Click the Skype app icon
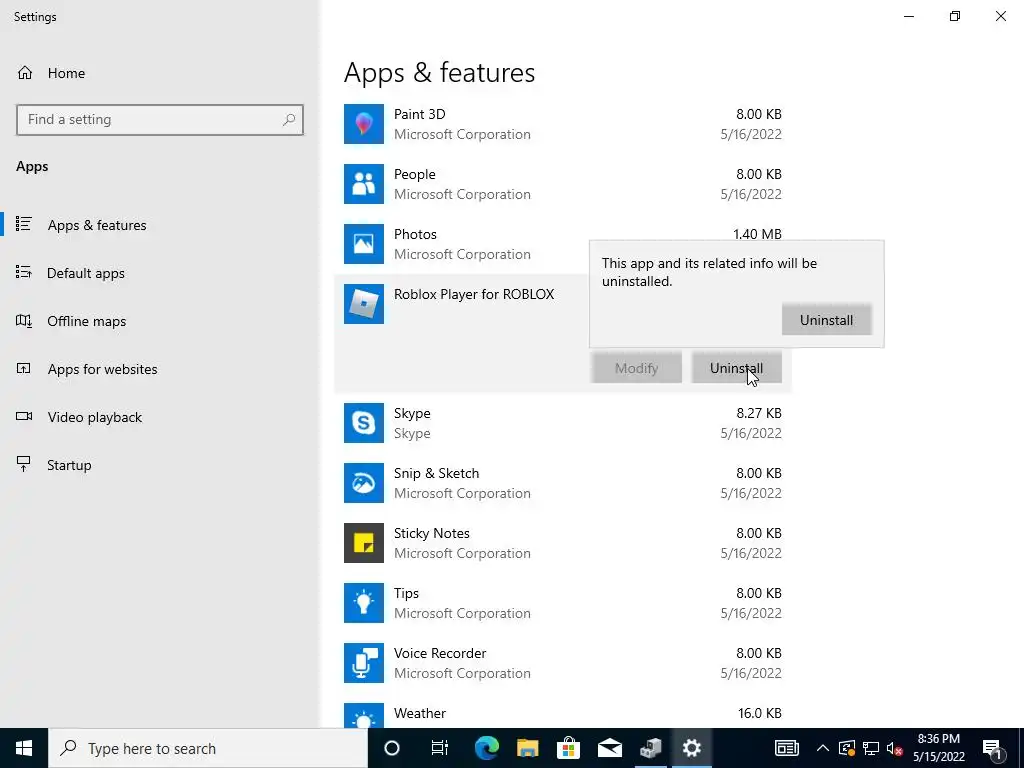This screenshot has width=1024, height=768. coord(364,423)
